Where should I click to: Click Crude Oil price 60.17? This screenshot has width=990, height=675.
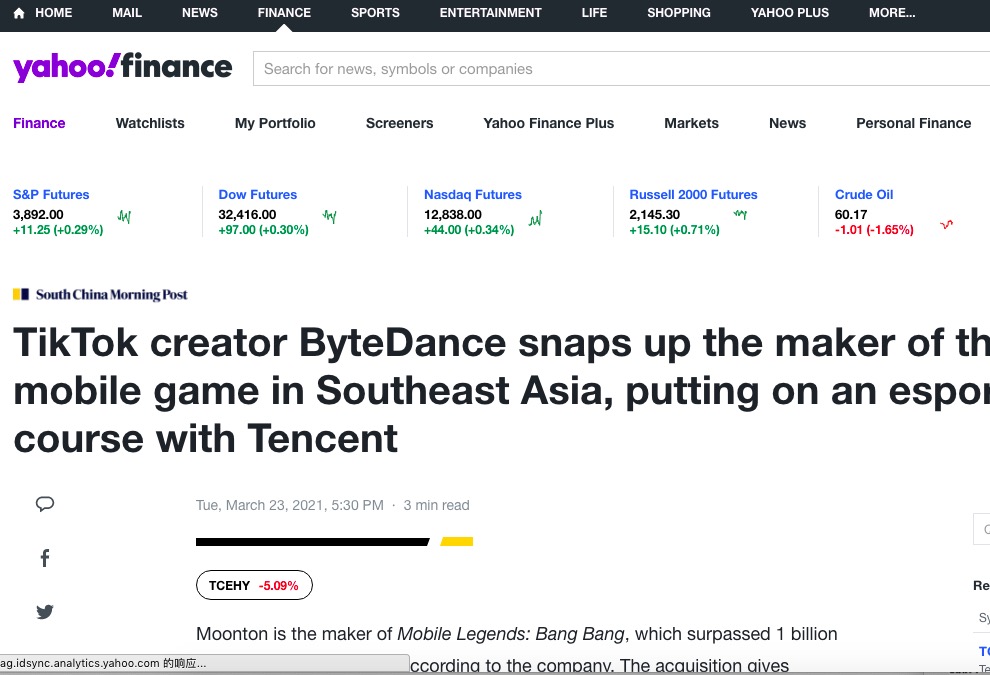(851, 215)
